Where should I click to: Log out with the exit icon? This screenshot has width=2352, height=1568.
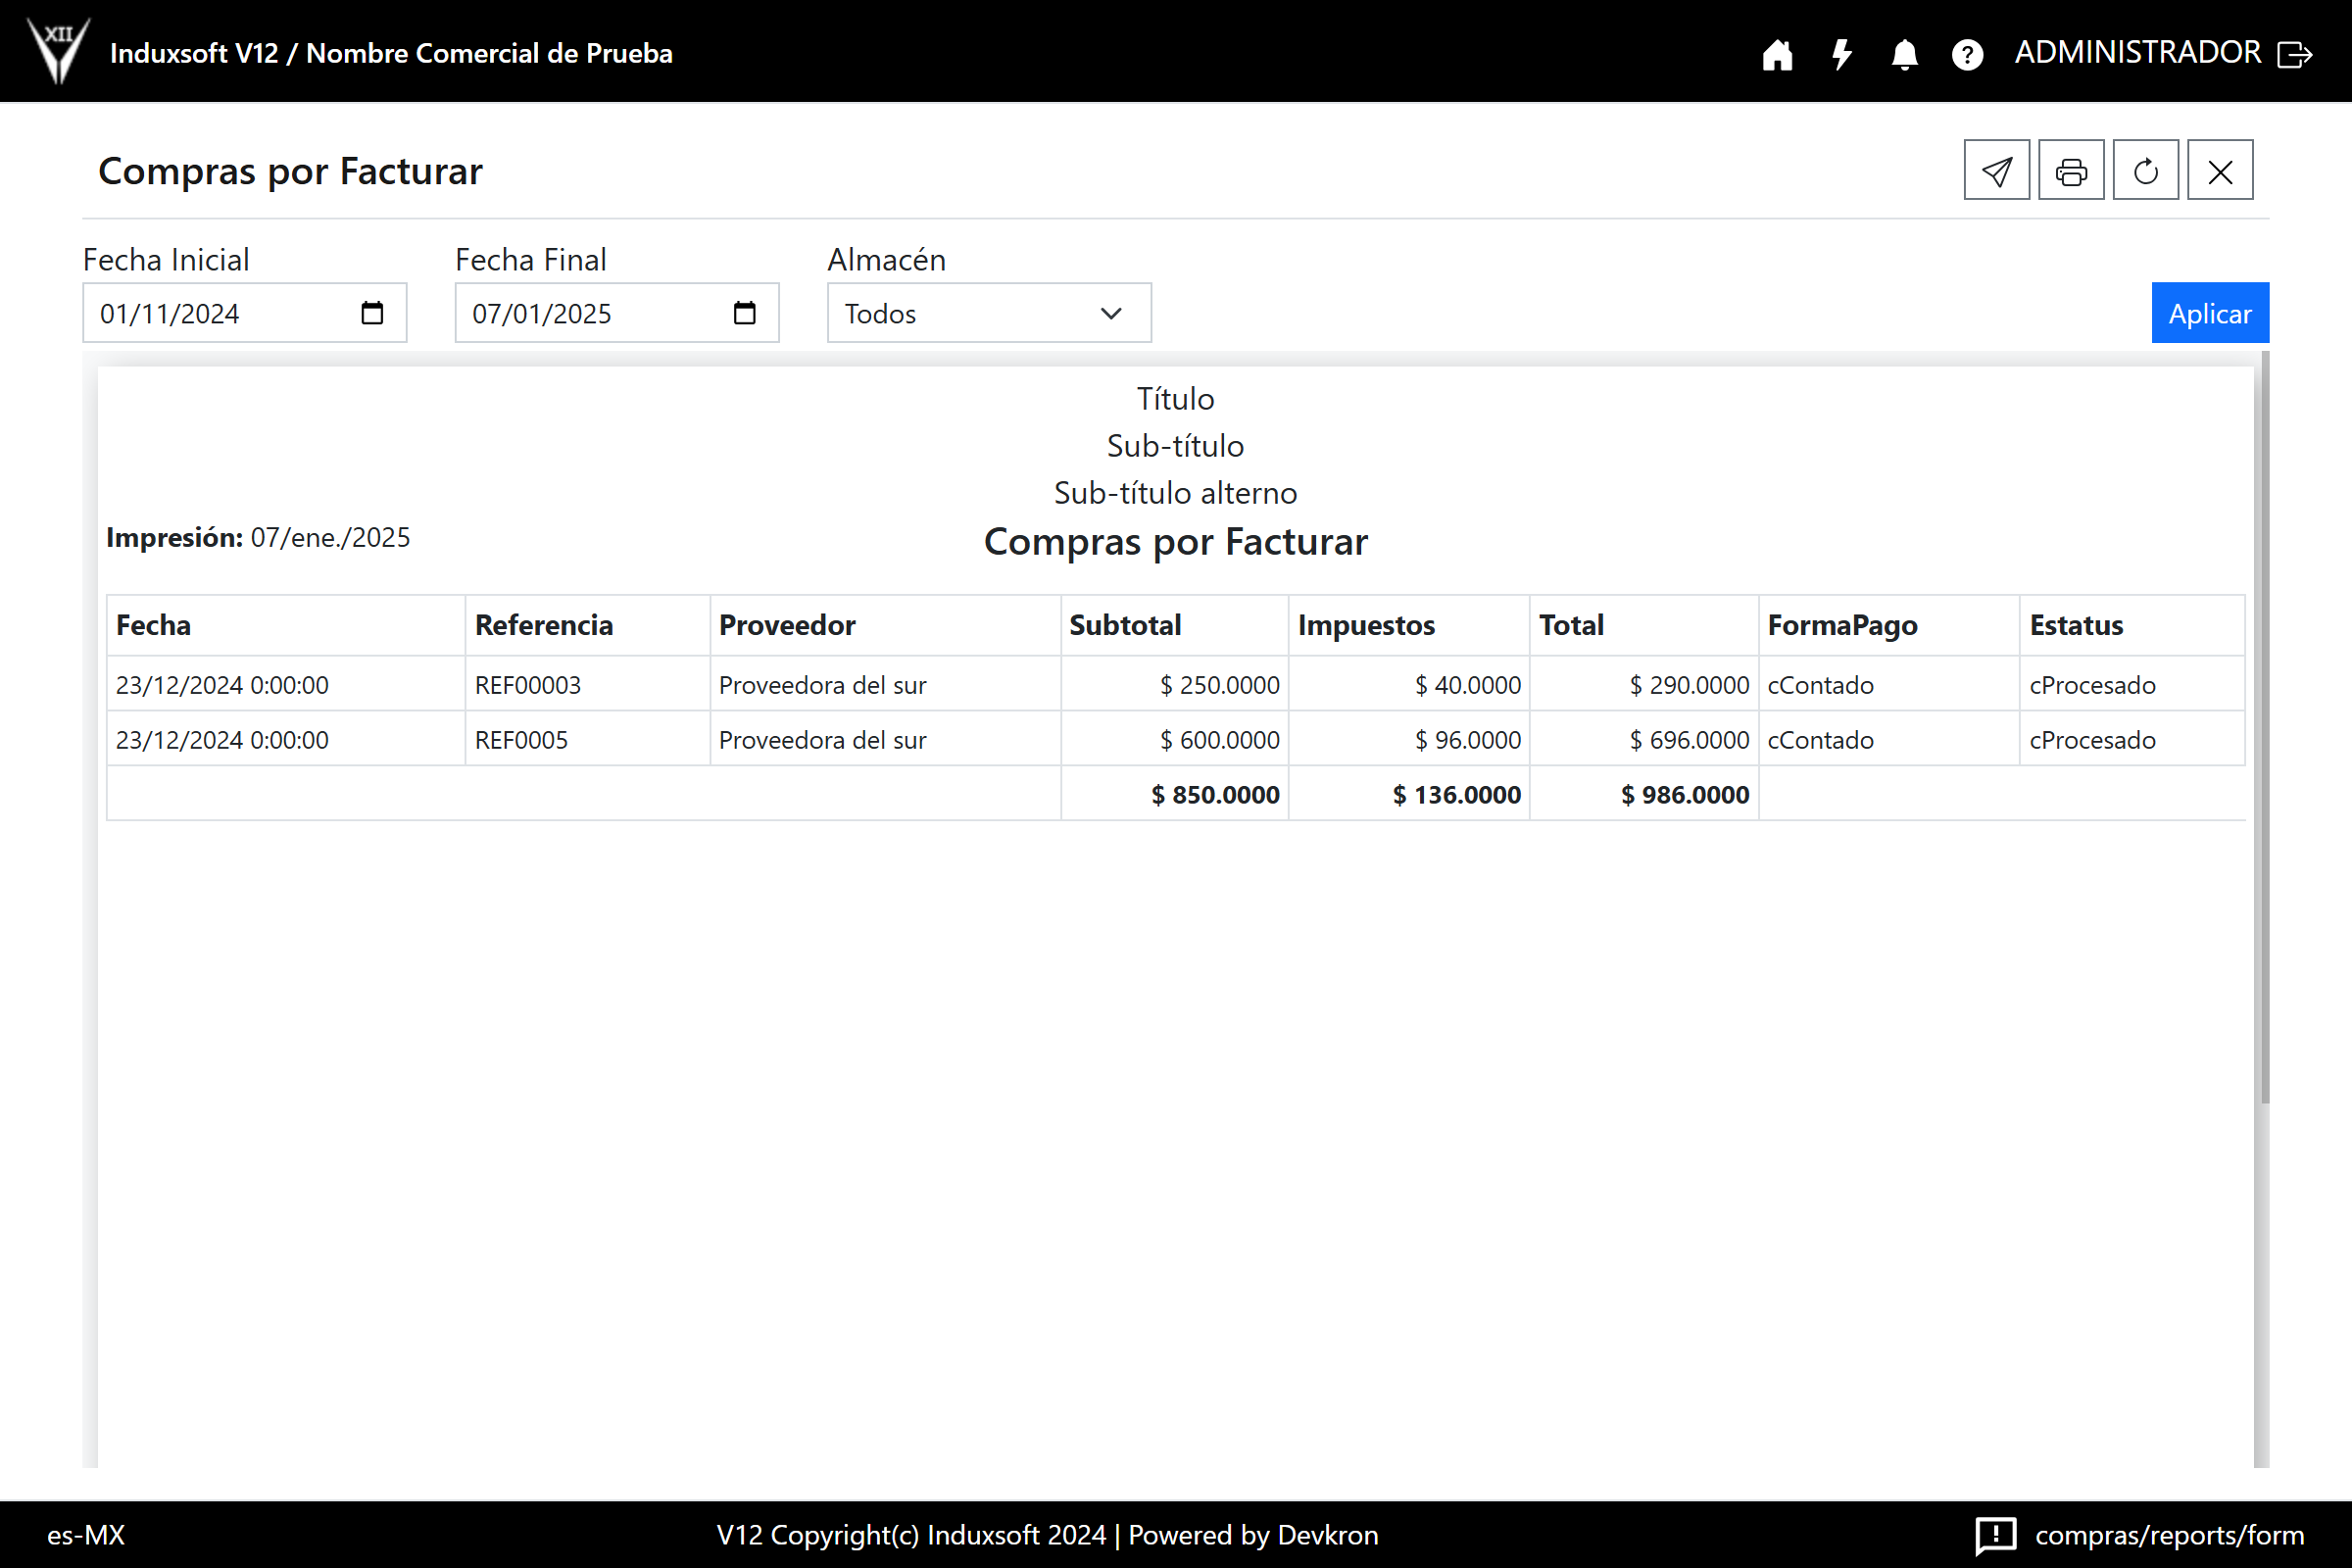click(x=2295, y=54)
